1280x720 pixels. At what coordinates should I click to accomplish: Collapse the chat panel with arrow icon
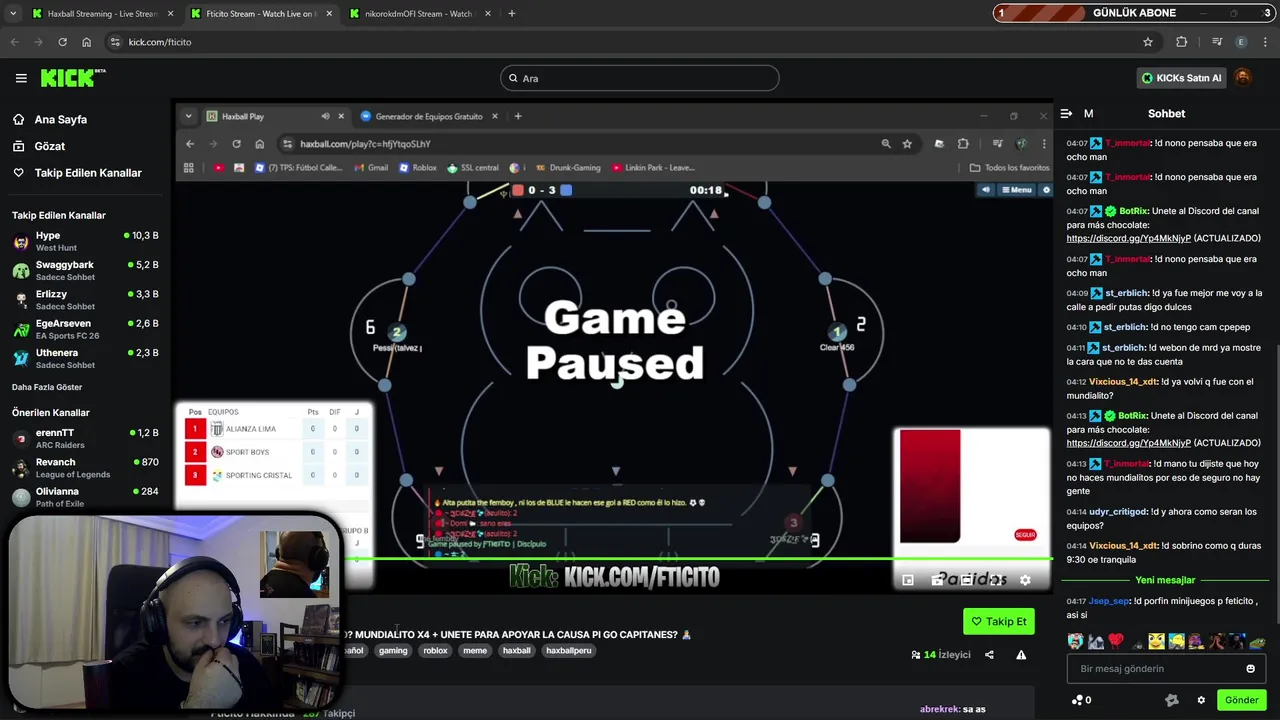pos(1066,114)
